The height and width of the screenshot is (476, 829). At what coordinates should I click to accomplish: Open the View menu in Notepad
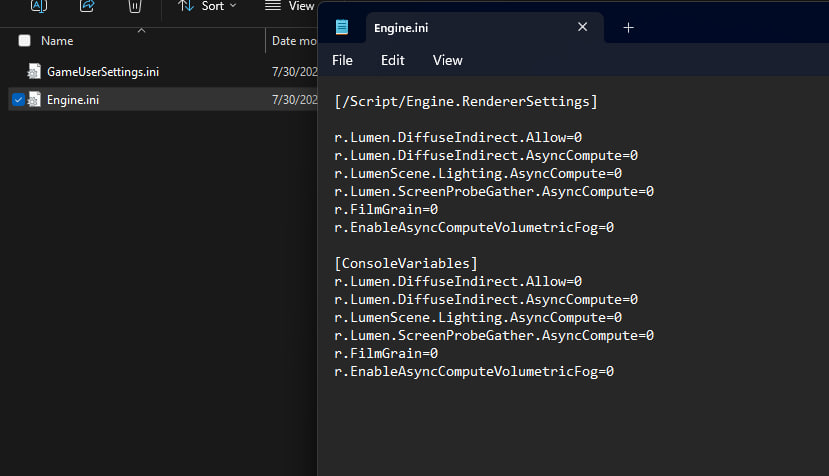[447, 60]
